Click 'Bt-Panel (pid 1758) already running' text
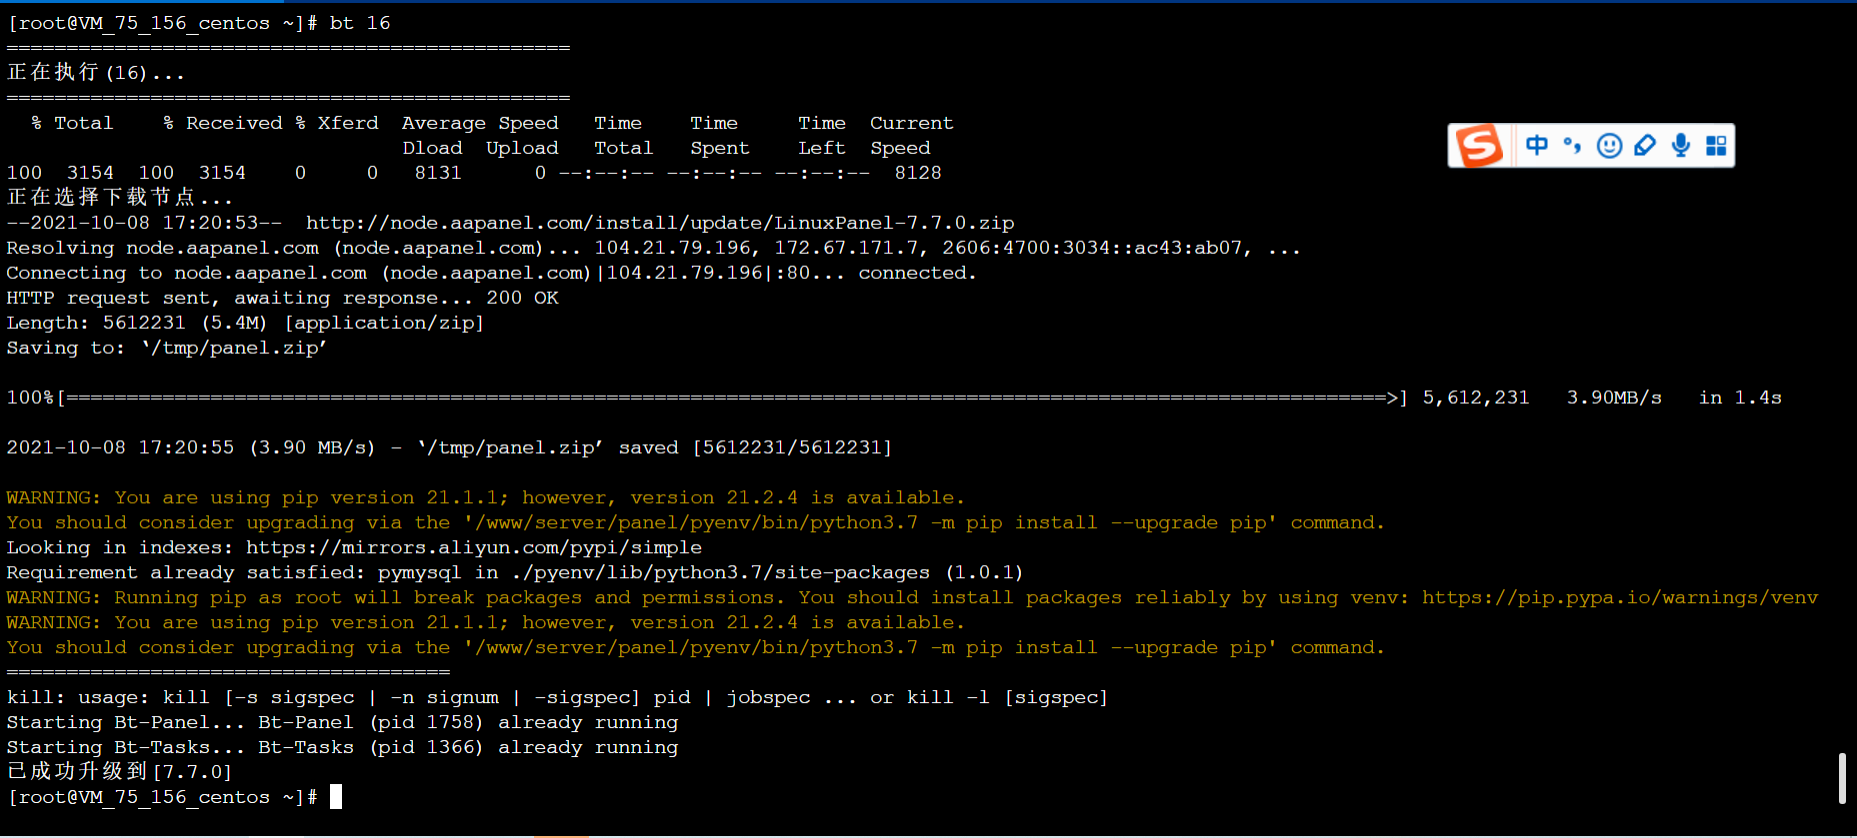 [468, 723]
